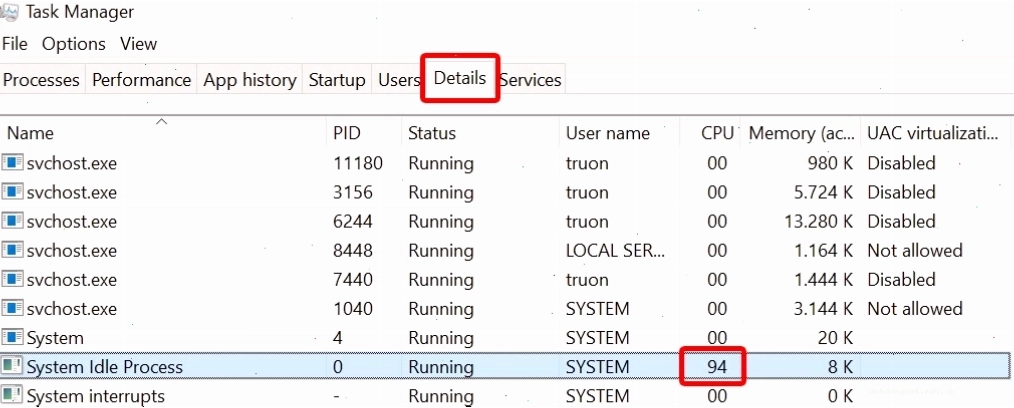Switch to the Performance tab
Viewport: 1014px width, 408px height.
[142, 80]
